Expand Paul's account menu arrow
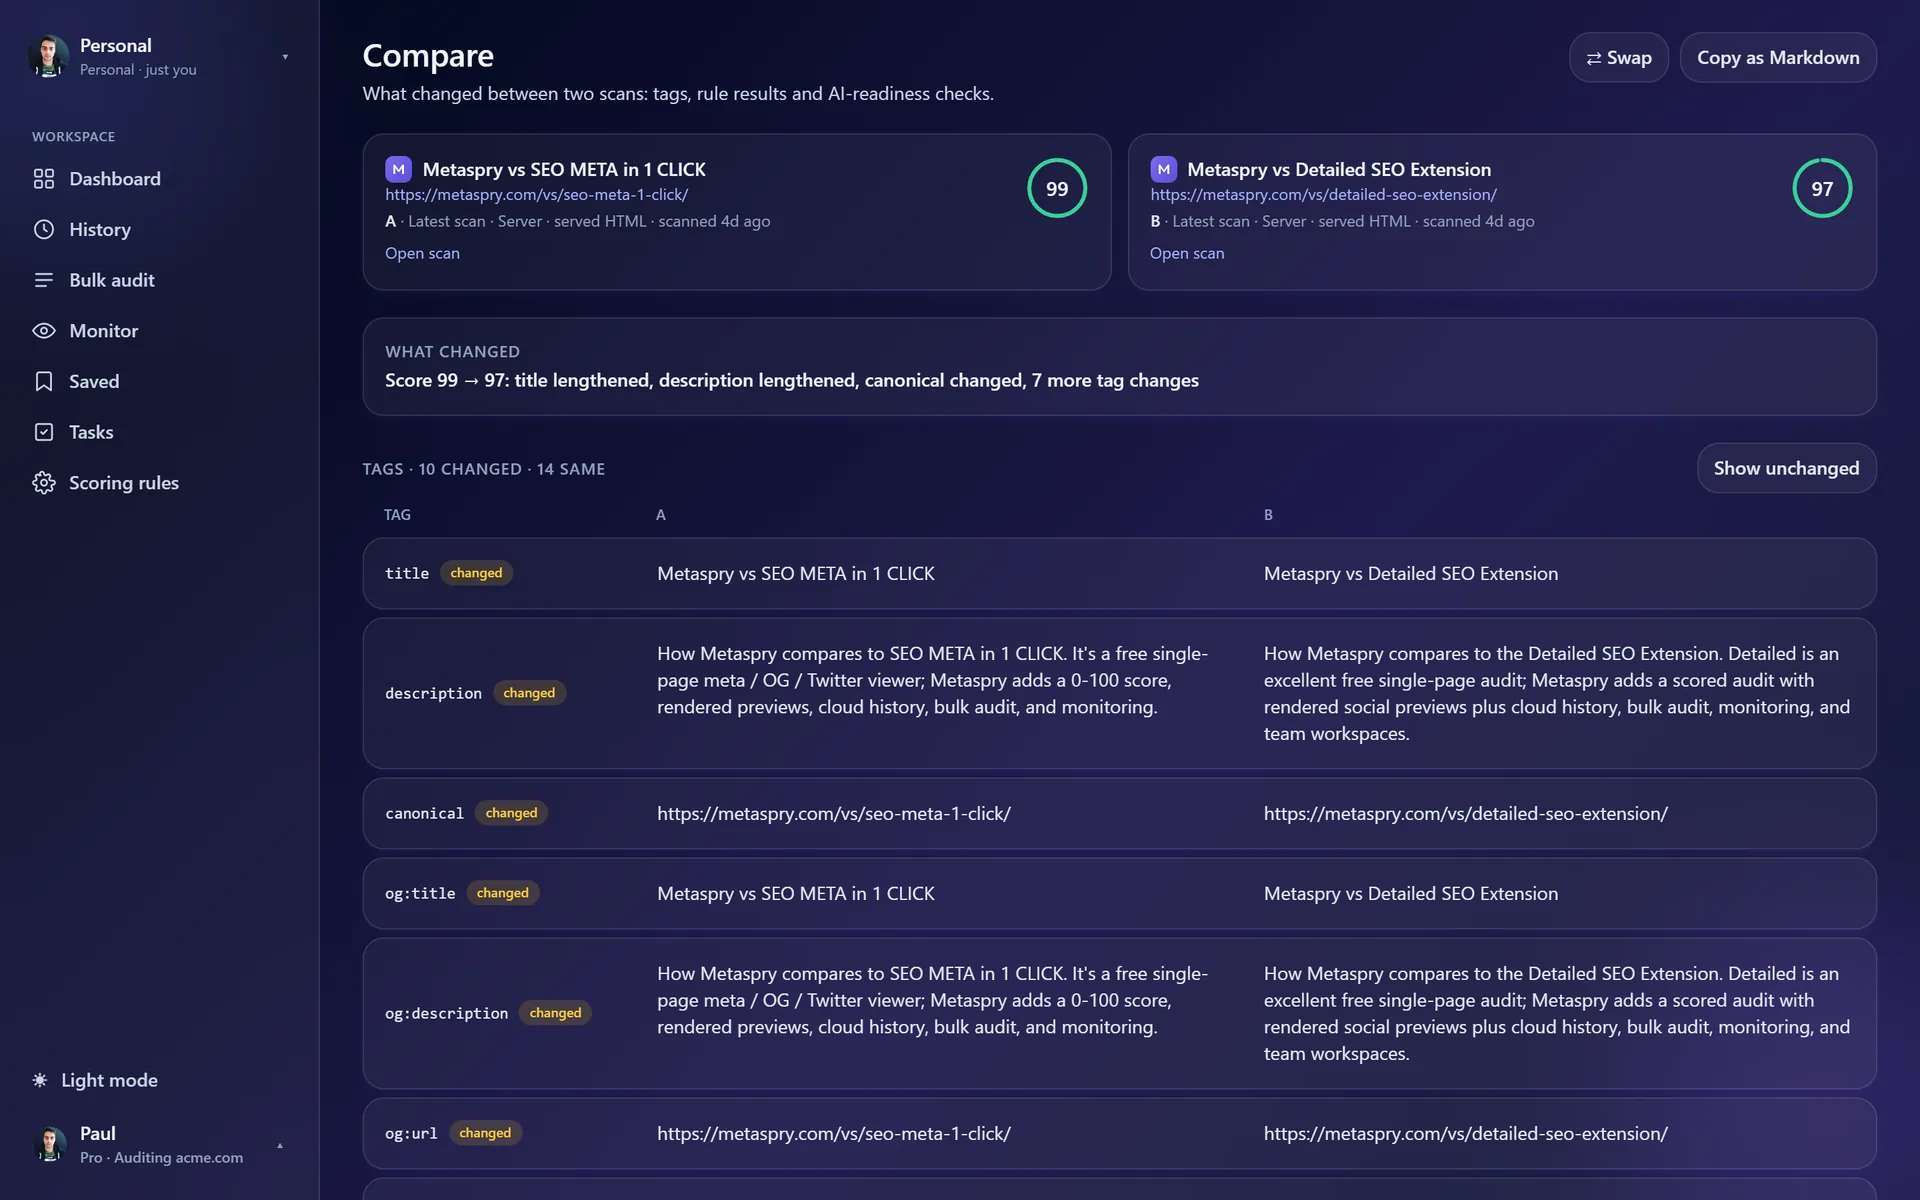Image resolution: width=1920 pixels, height=1200 pixels. click(x=280, y=1145)
